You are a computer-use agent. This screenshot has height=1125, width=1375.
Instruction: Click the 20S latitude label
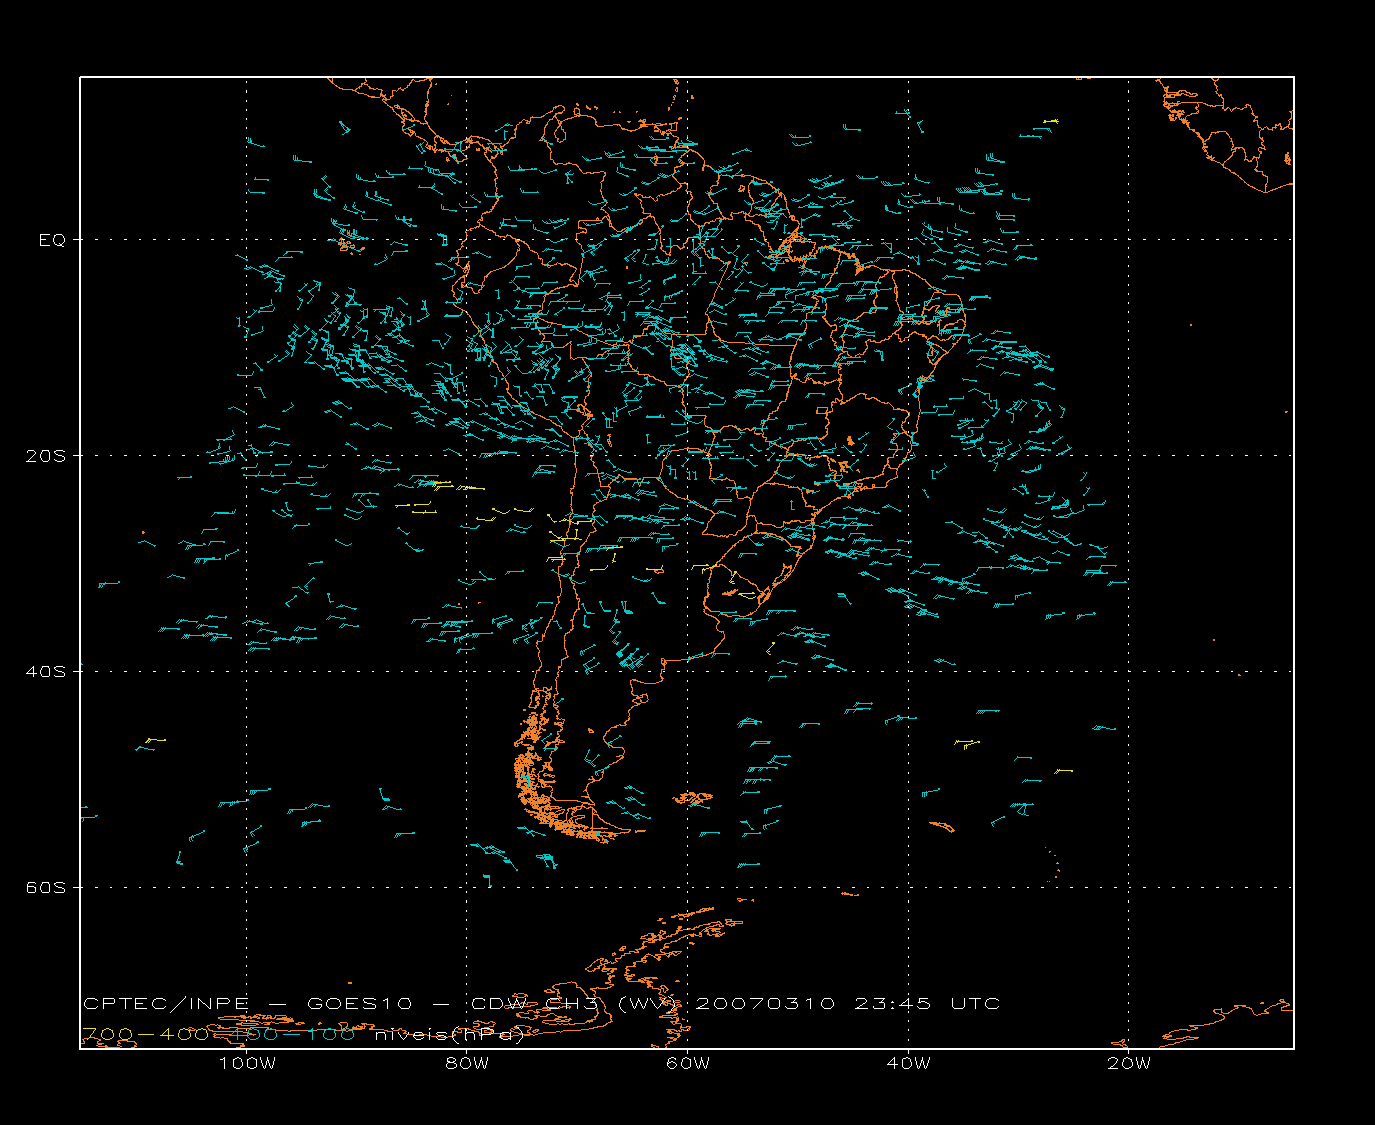point(45,456)
